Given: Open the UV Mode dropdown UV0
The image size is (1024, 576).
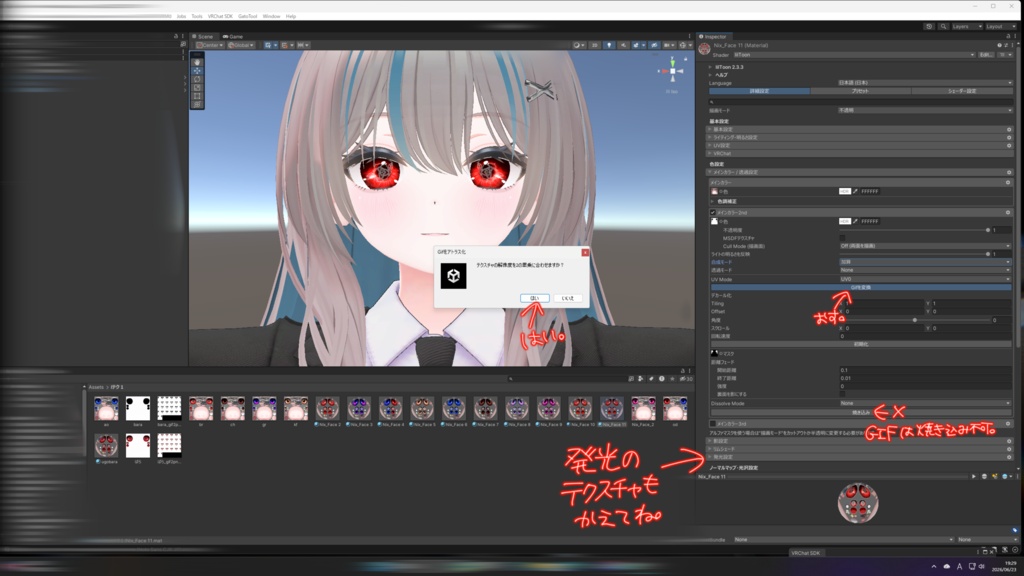Looking at the screenshot, I should tap(925, 279).
